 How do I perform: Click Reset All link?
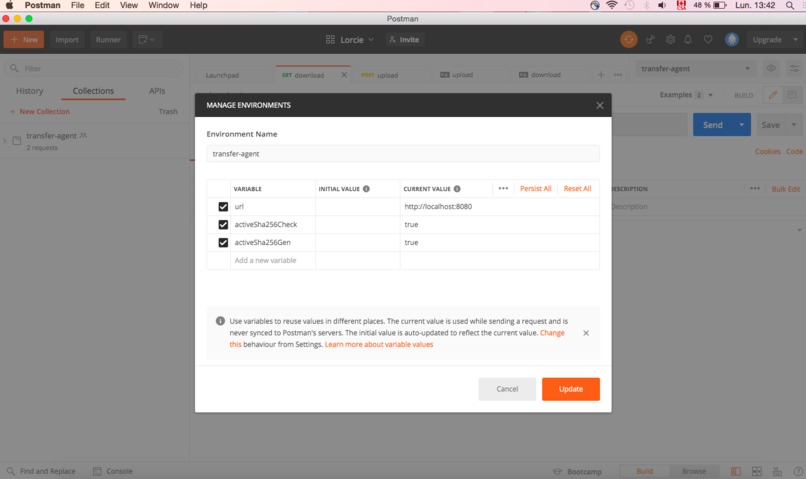point(577,189)
